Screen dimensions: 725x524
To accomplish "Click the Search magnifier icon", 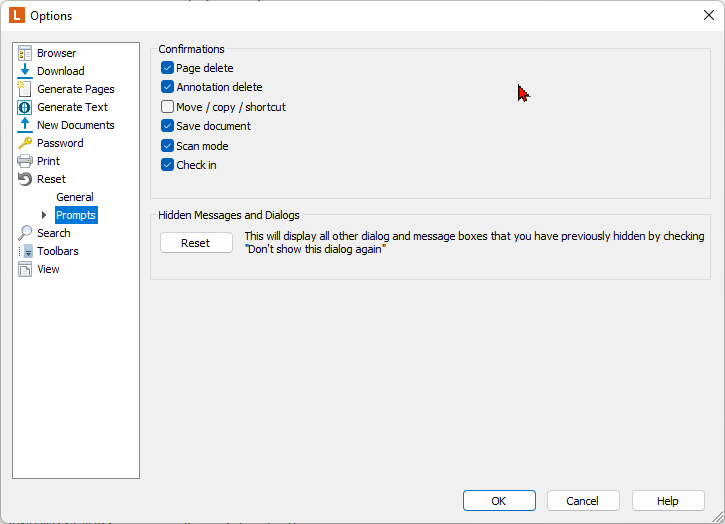I will pyautogui.click(x=25, y=233).
